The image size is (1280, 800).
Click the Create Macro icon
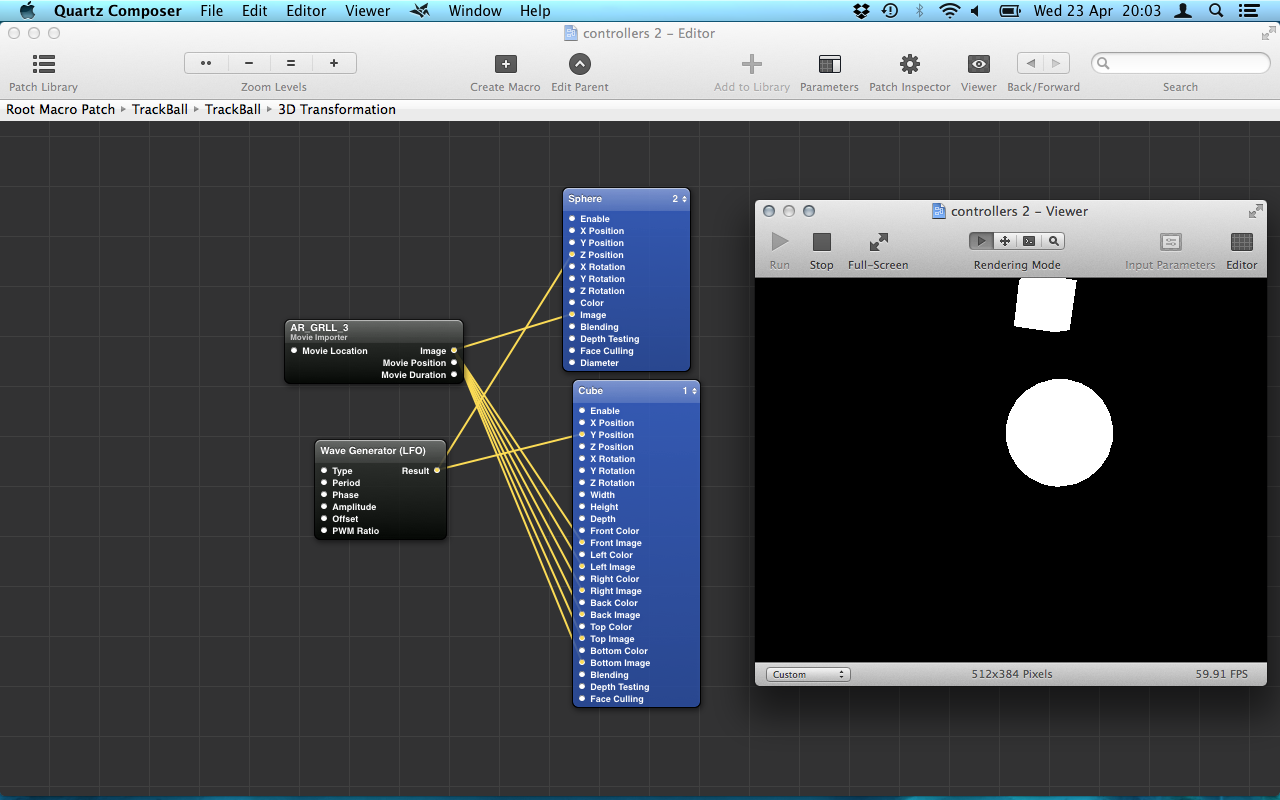coord(505,65)
